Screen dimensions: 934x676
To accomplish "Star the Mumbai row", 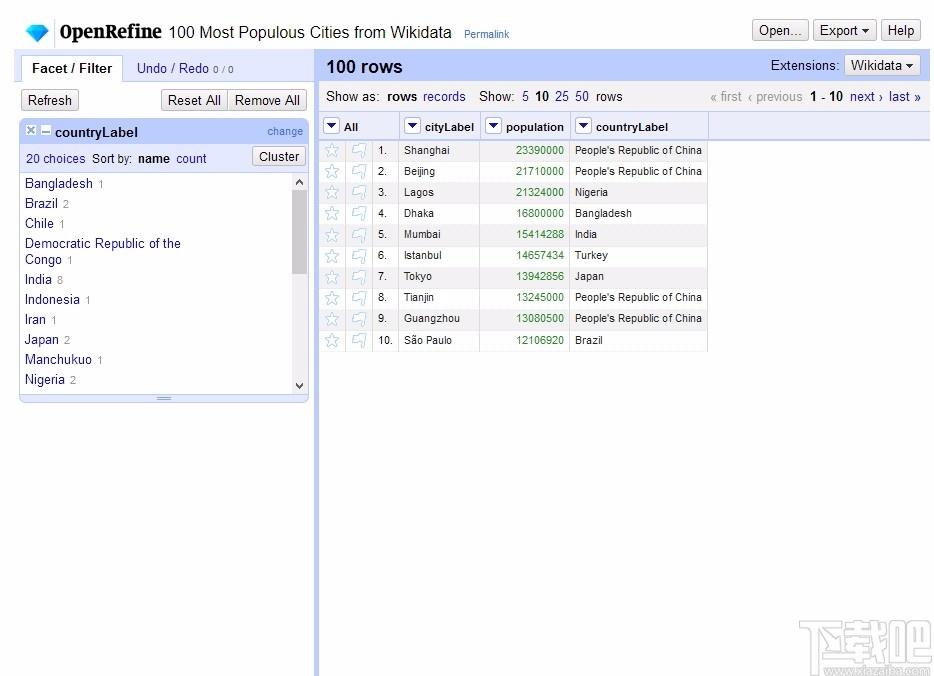I will tap(332, 235).
